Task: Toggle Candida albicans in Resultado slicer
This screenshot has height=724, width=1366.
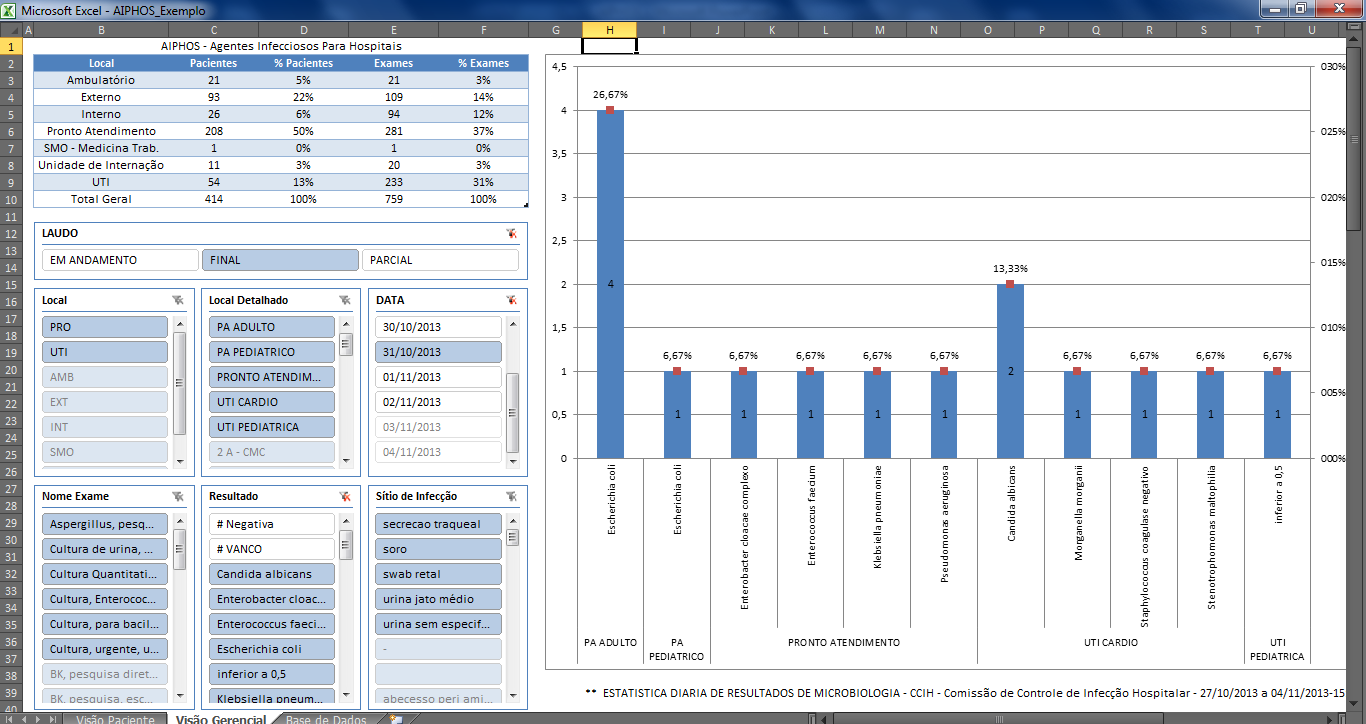Action: [271, 574]
